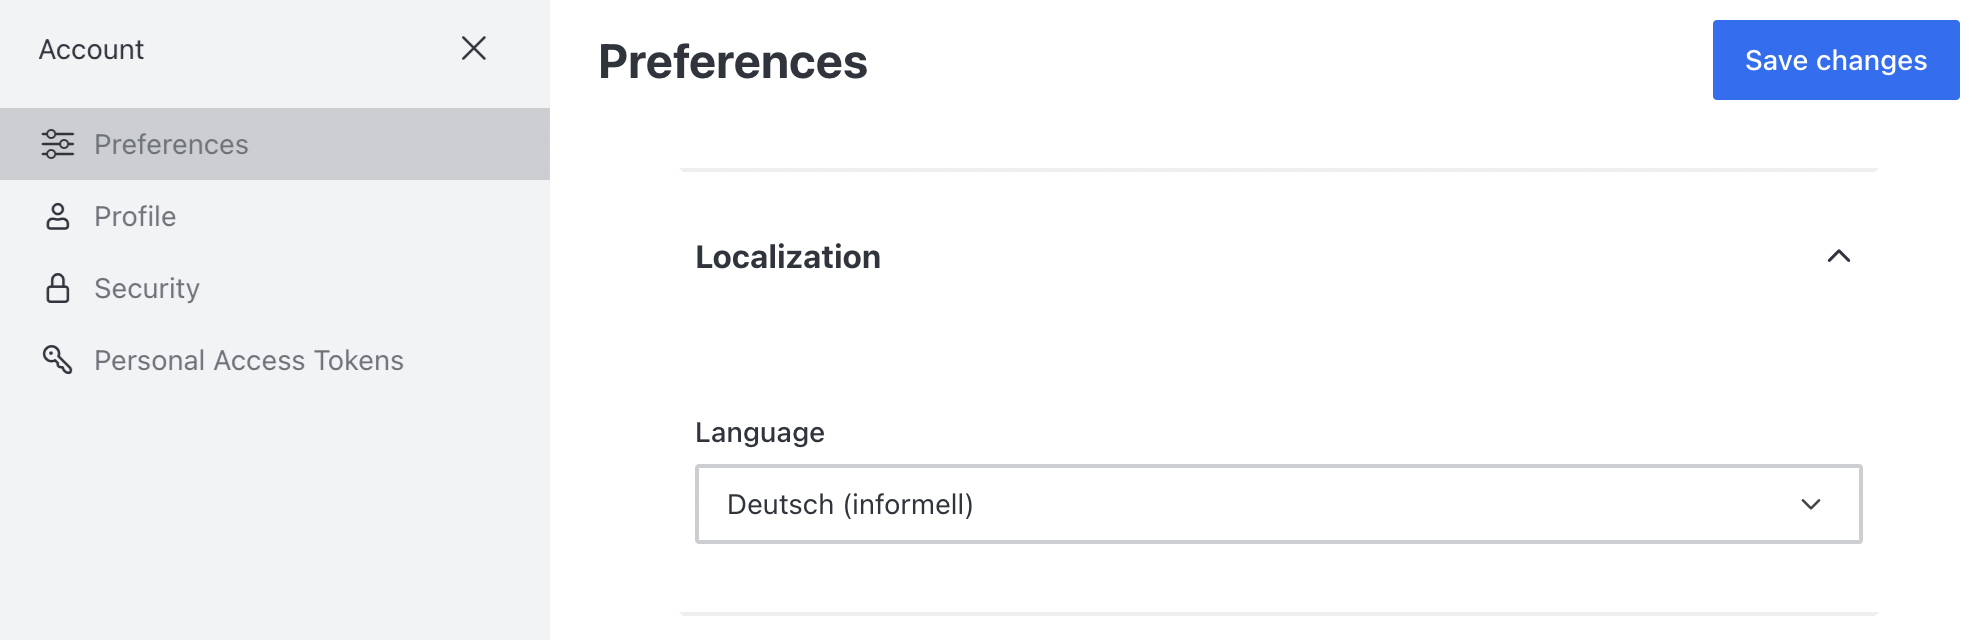Click the divider below the Language dropdown
The height and width of the screenshot is (640, 1972).
coord(1279,614)
